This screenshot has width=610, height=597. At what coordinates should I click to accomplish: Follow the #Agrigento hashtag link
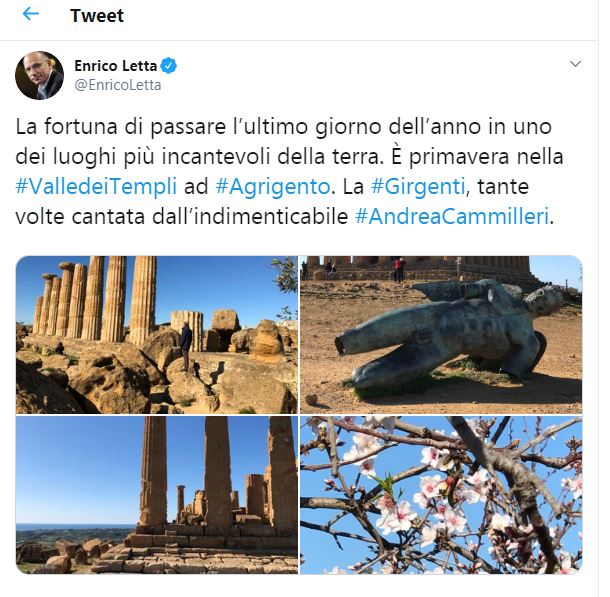(273, 186)
